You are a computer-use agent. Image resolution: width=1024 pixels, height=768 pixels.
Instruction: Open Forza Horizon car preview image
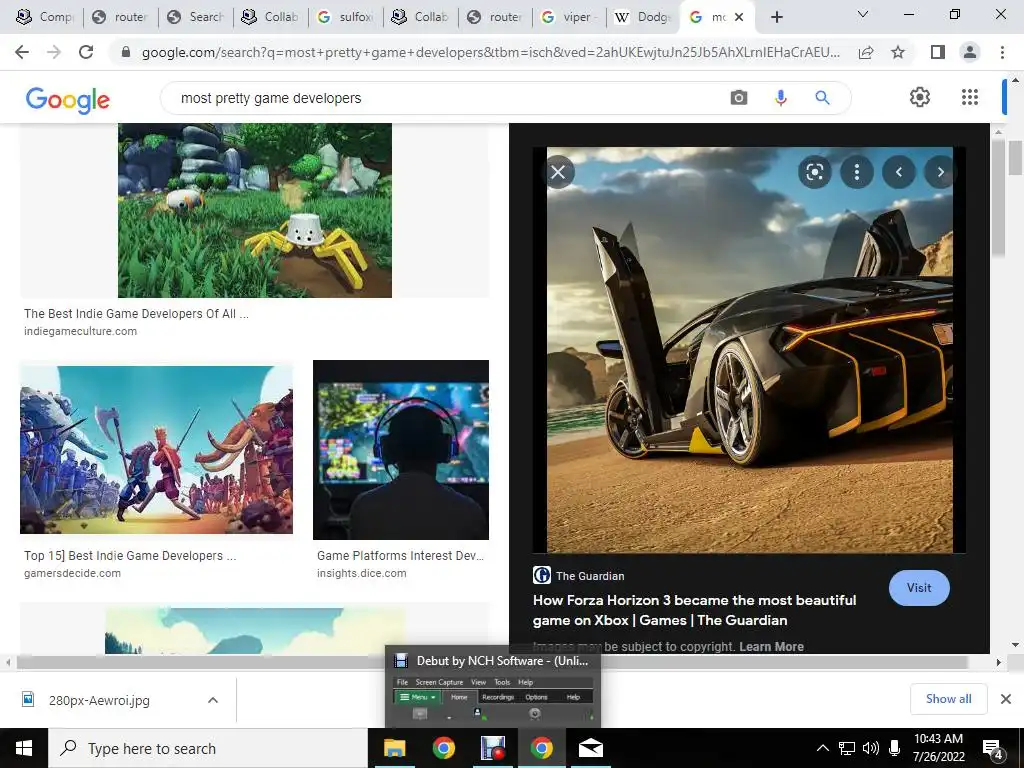tap(750, 350)
